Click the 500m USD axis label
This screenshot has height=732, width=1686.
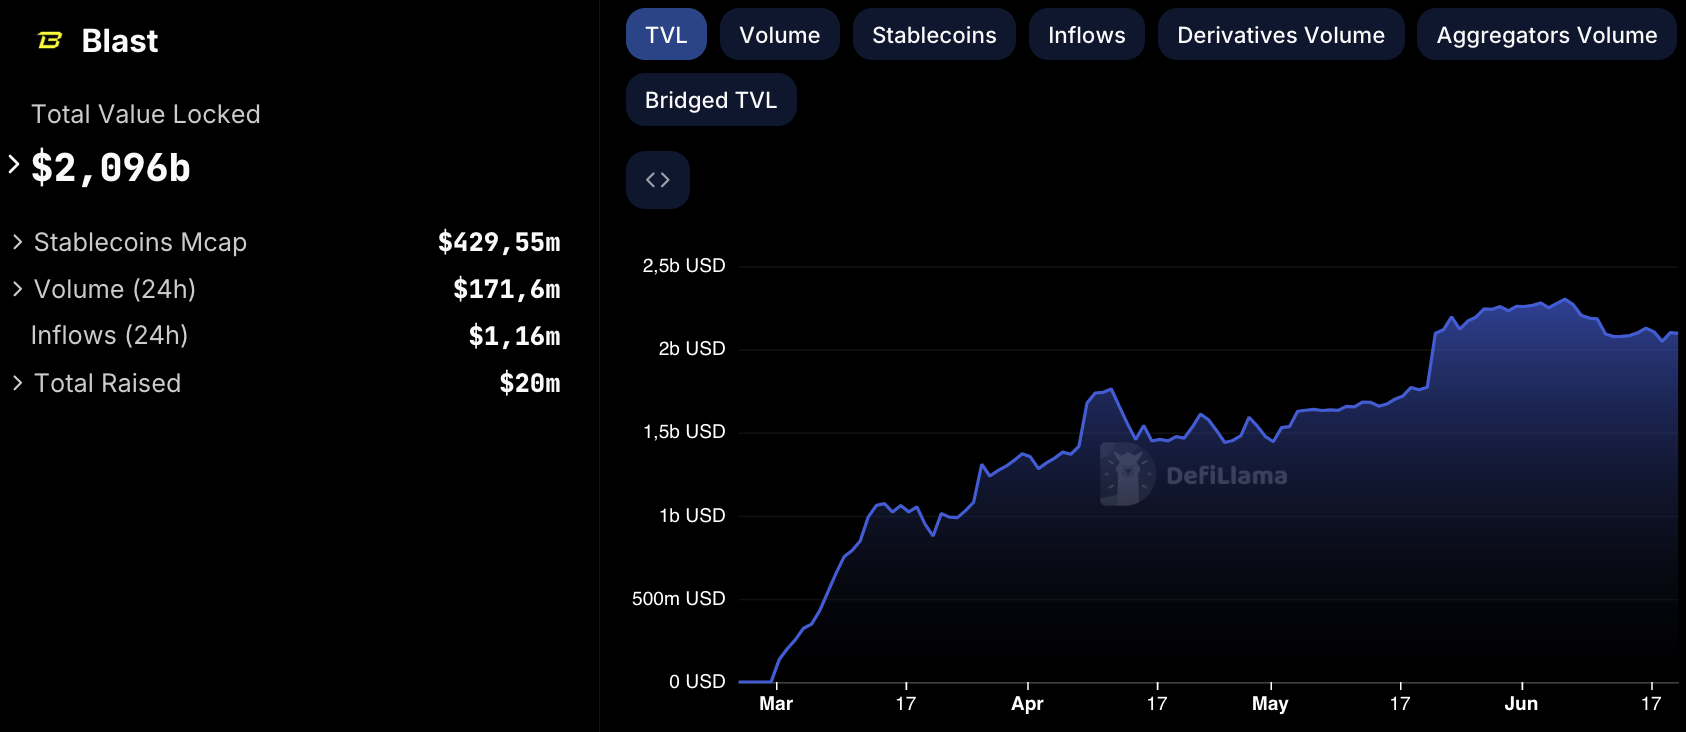[679, 599]
